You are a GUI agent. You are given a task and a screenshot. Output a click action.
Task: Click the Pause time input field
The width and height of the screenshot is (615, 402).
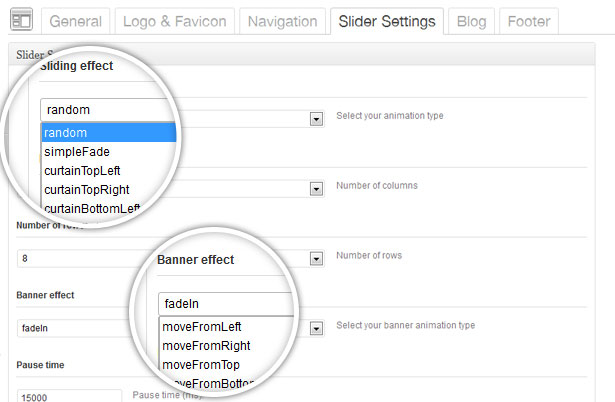69,396
